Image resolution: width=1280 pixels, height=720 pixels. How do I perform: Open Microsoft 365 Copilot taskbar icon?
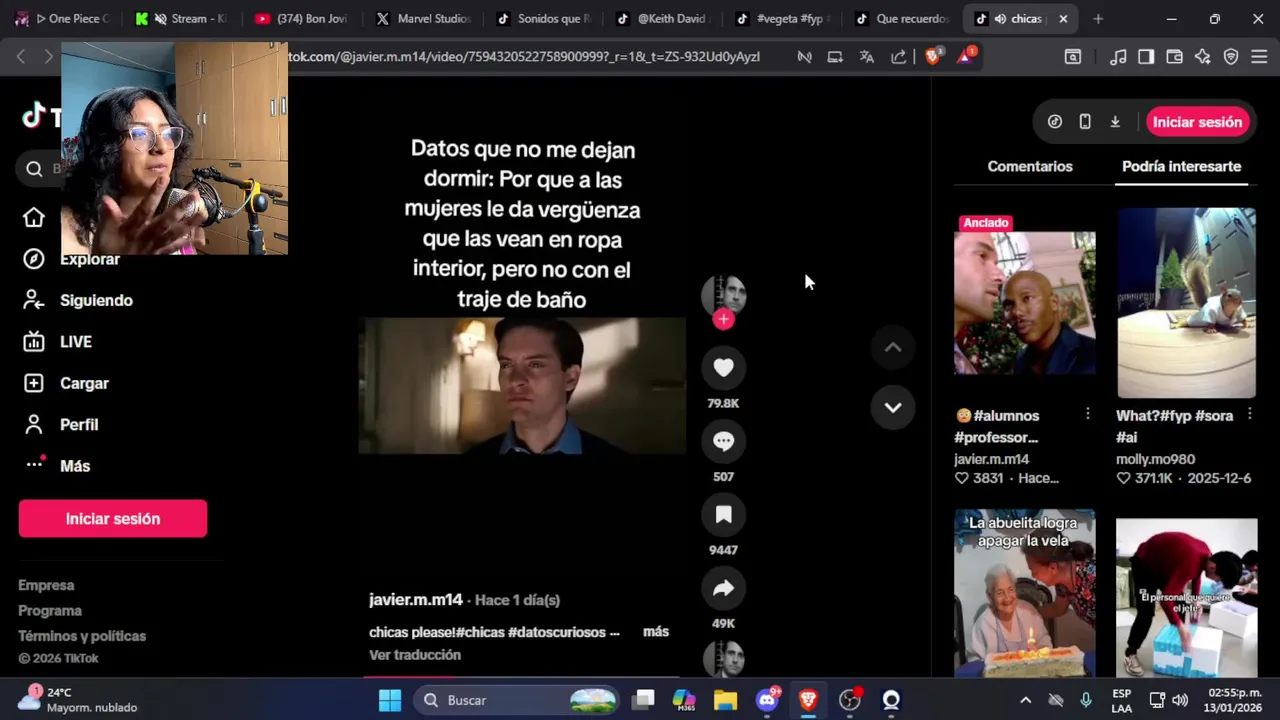(684, 700)
